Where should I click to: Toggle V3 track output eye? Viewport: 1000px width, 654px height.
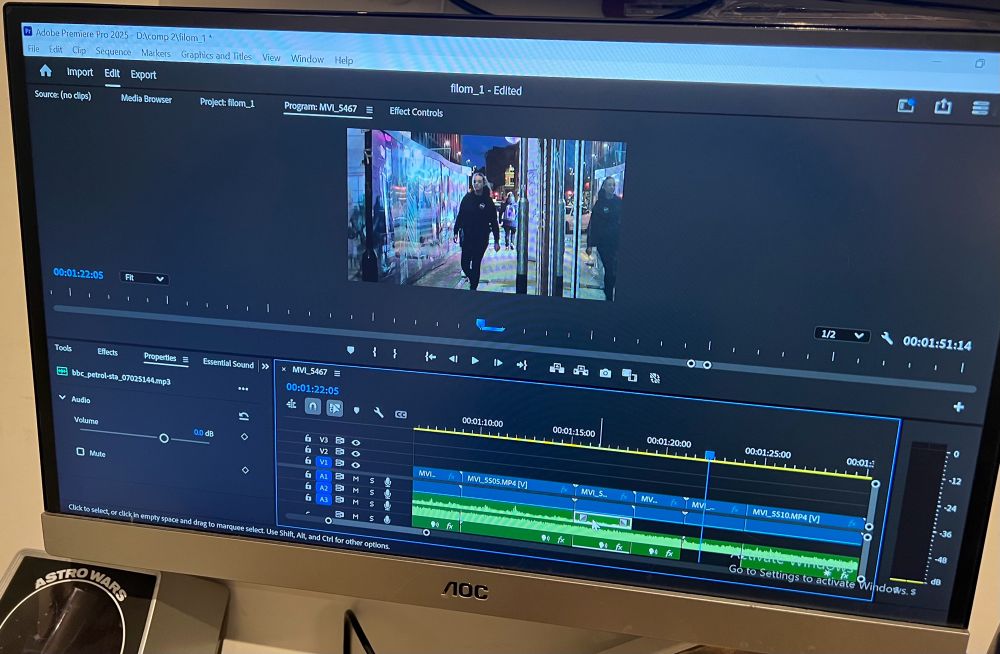click(x=356, y=442)
